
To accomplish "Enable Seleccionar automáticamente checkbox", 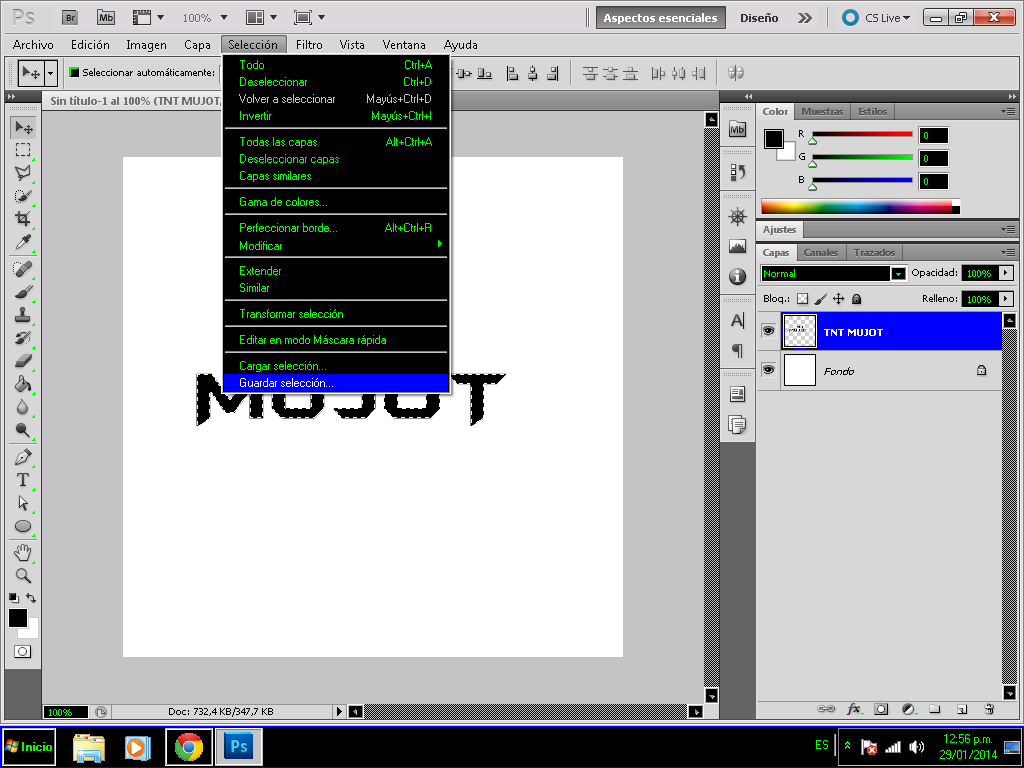I will (x=74, y=73).
